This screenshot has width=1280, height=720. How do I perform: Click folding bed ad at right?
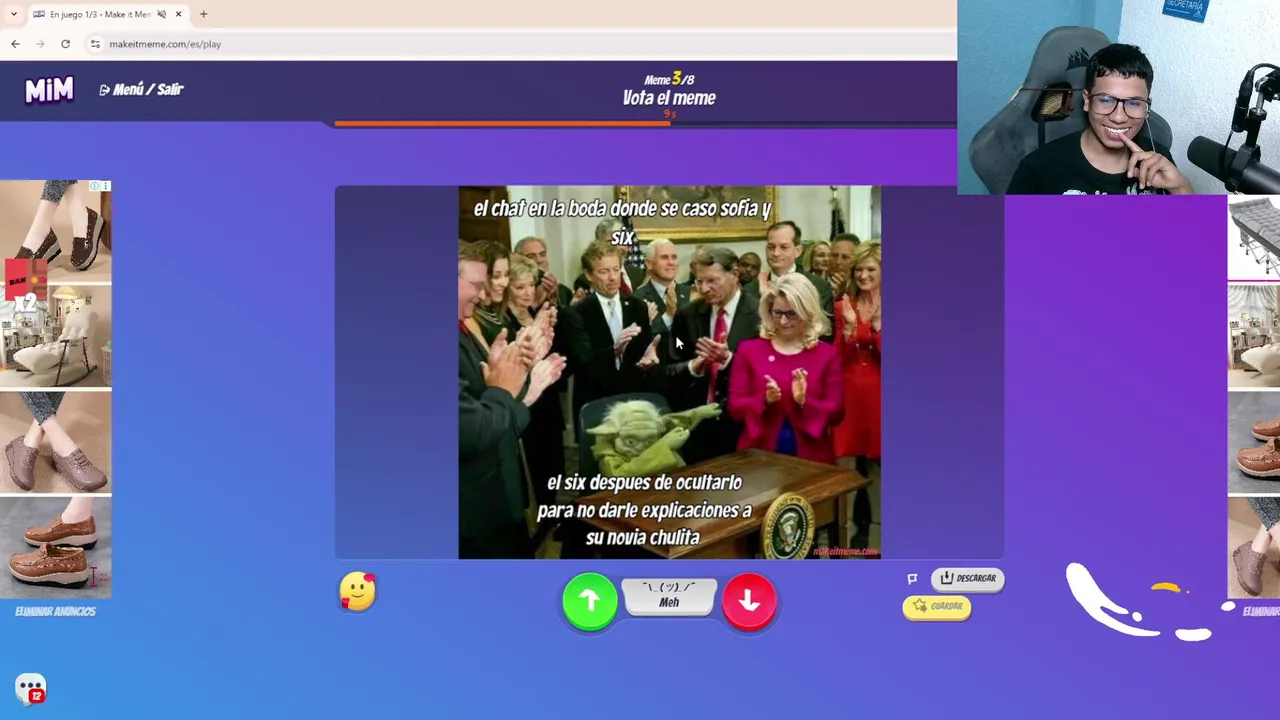point(1254,237)
